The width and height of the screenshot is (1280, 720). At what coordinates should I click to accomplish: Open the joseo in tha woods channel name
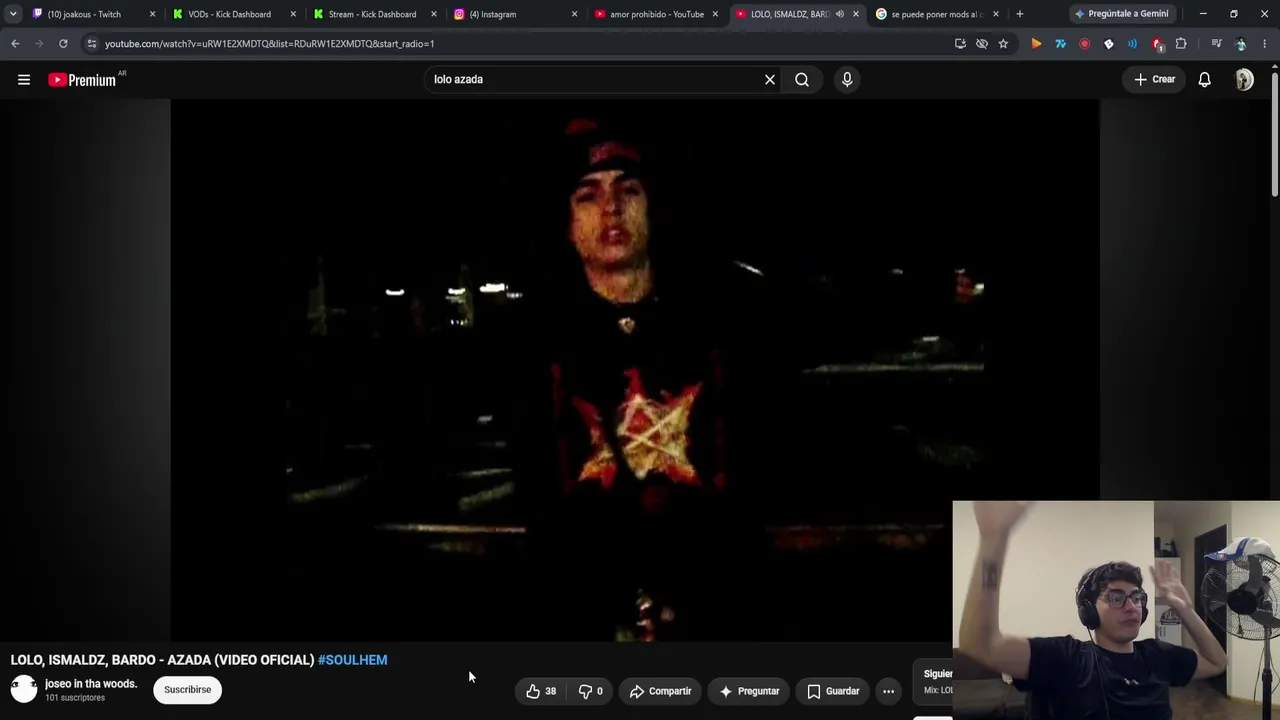click(x=91, y=684)
